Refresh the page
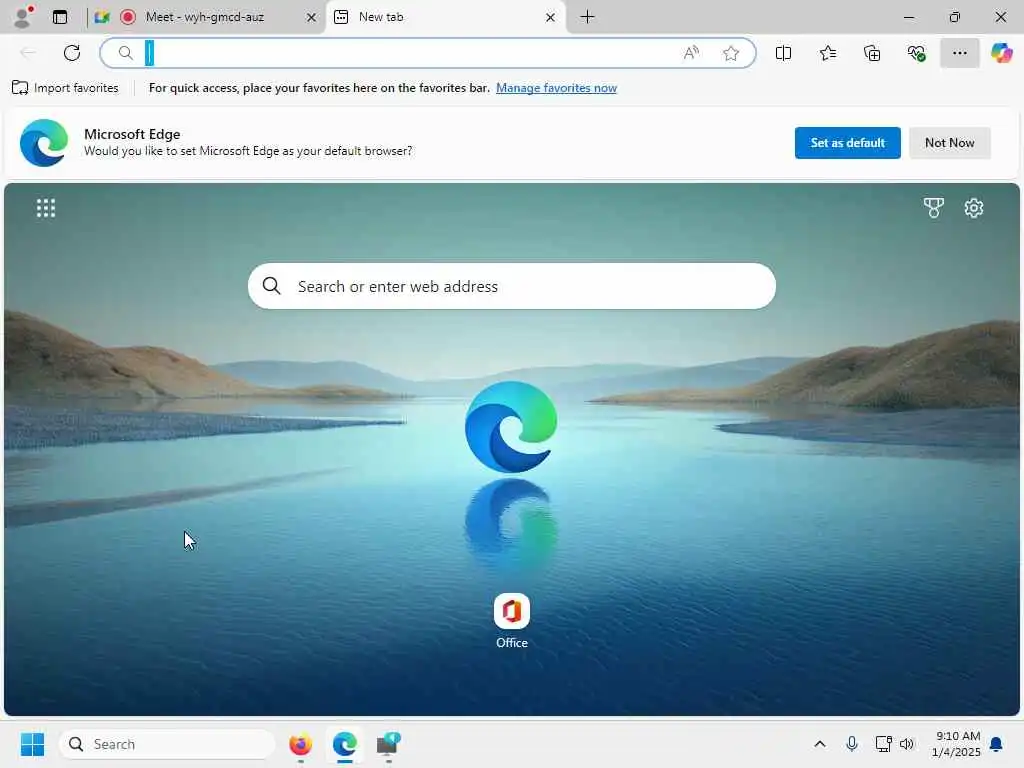Image resolution: width=1024 pixels, height=768 pixels. coord(72,53)
